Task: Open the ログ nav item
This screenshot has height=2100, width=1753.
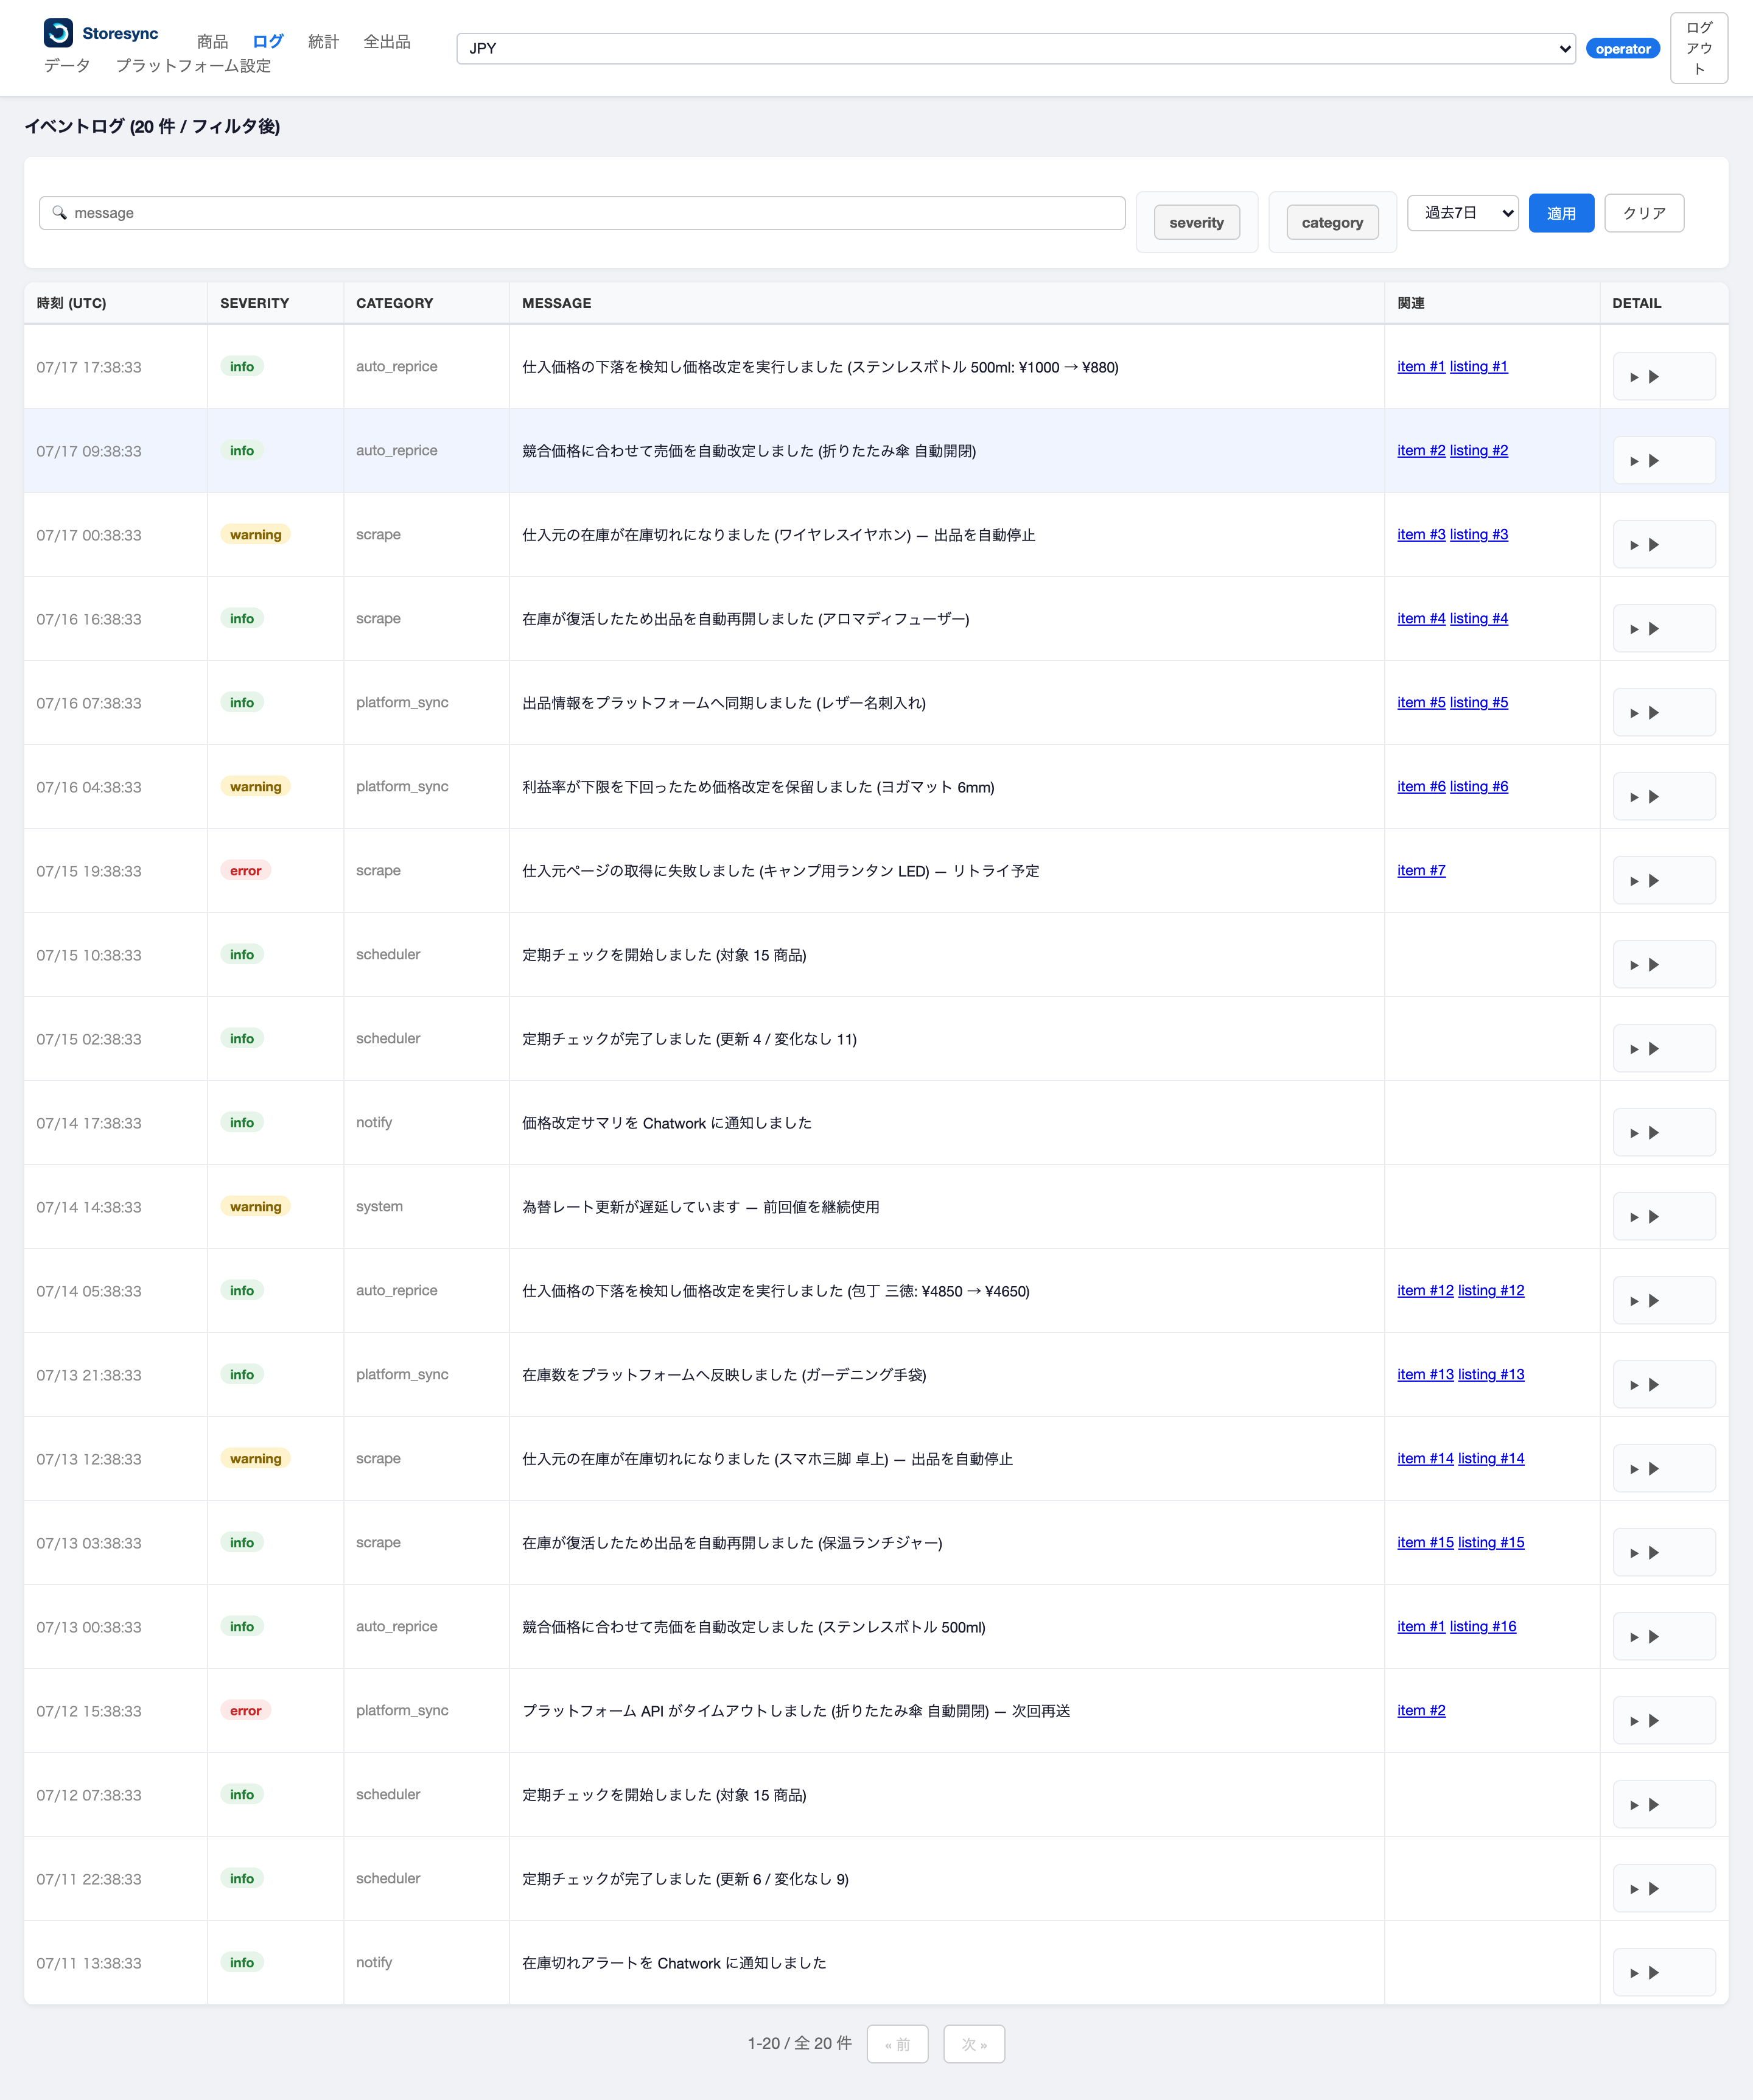Action: coord(268,41)
